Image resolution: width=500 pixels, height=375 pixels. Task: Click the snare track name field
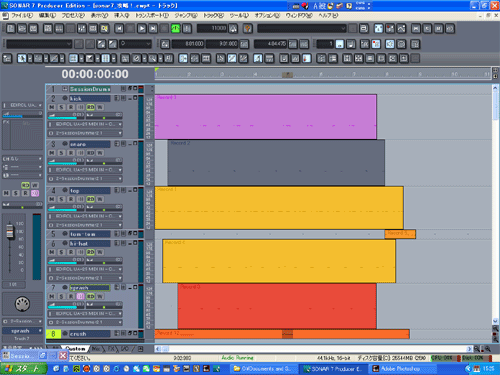point(89,144)
